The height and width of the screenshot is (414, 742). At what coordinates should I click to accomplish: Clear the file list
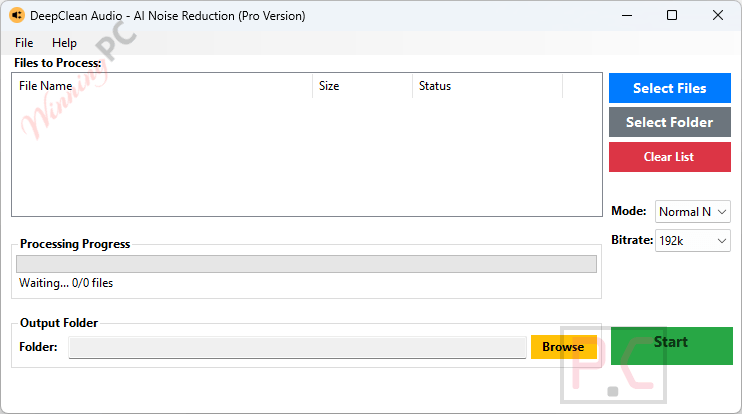coord(670,157)
